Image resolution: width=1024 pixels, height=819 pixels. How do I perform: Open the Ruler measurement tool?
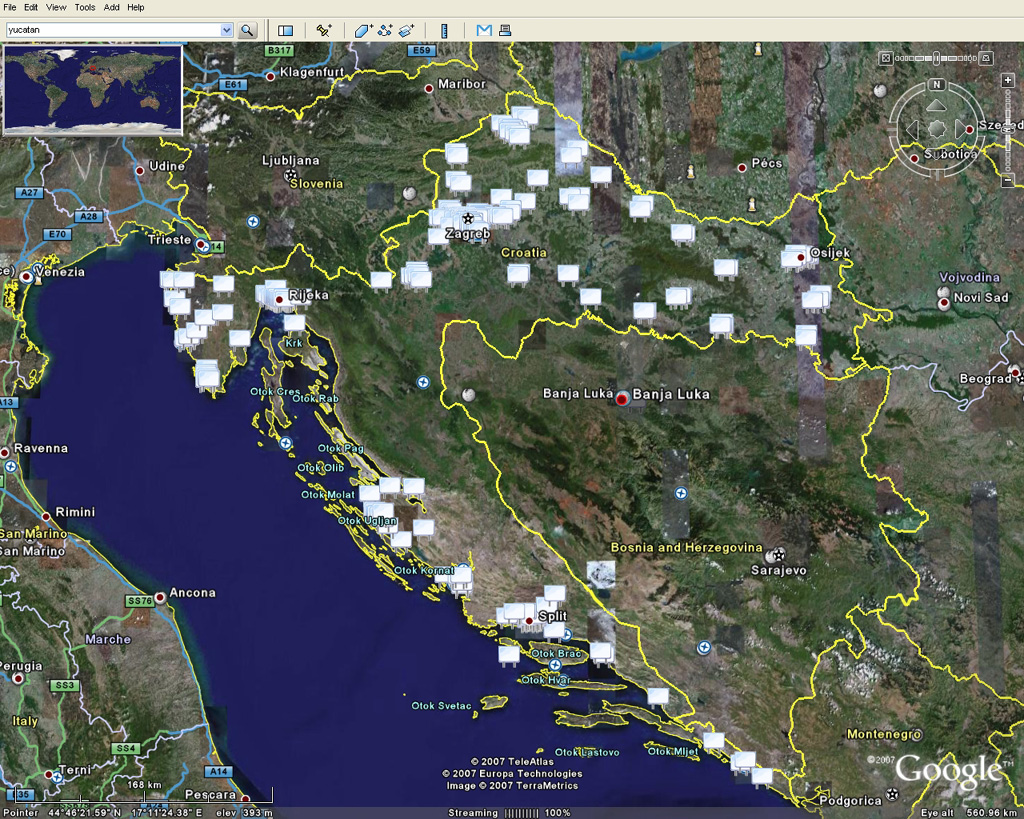pyautogui.click(x=445, y=30)
